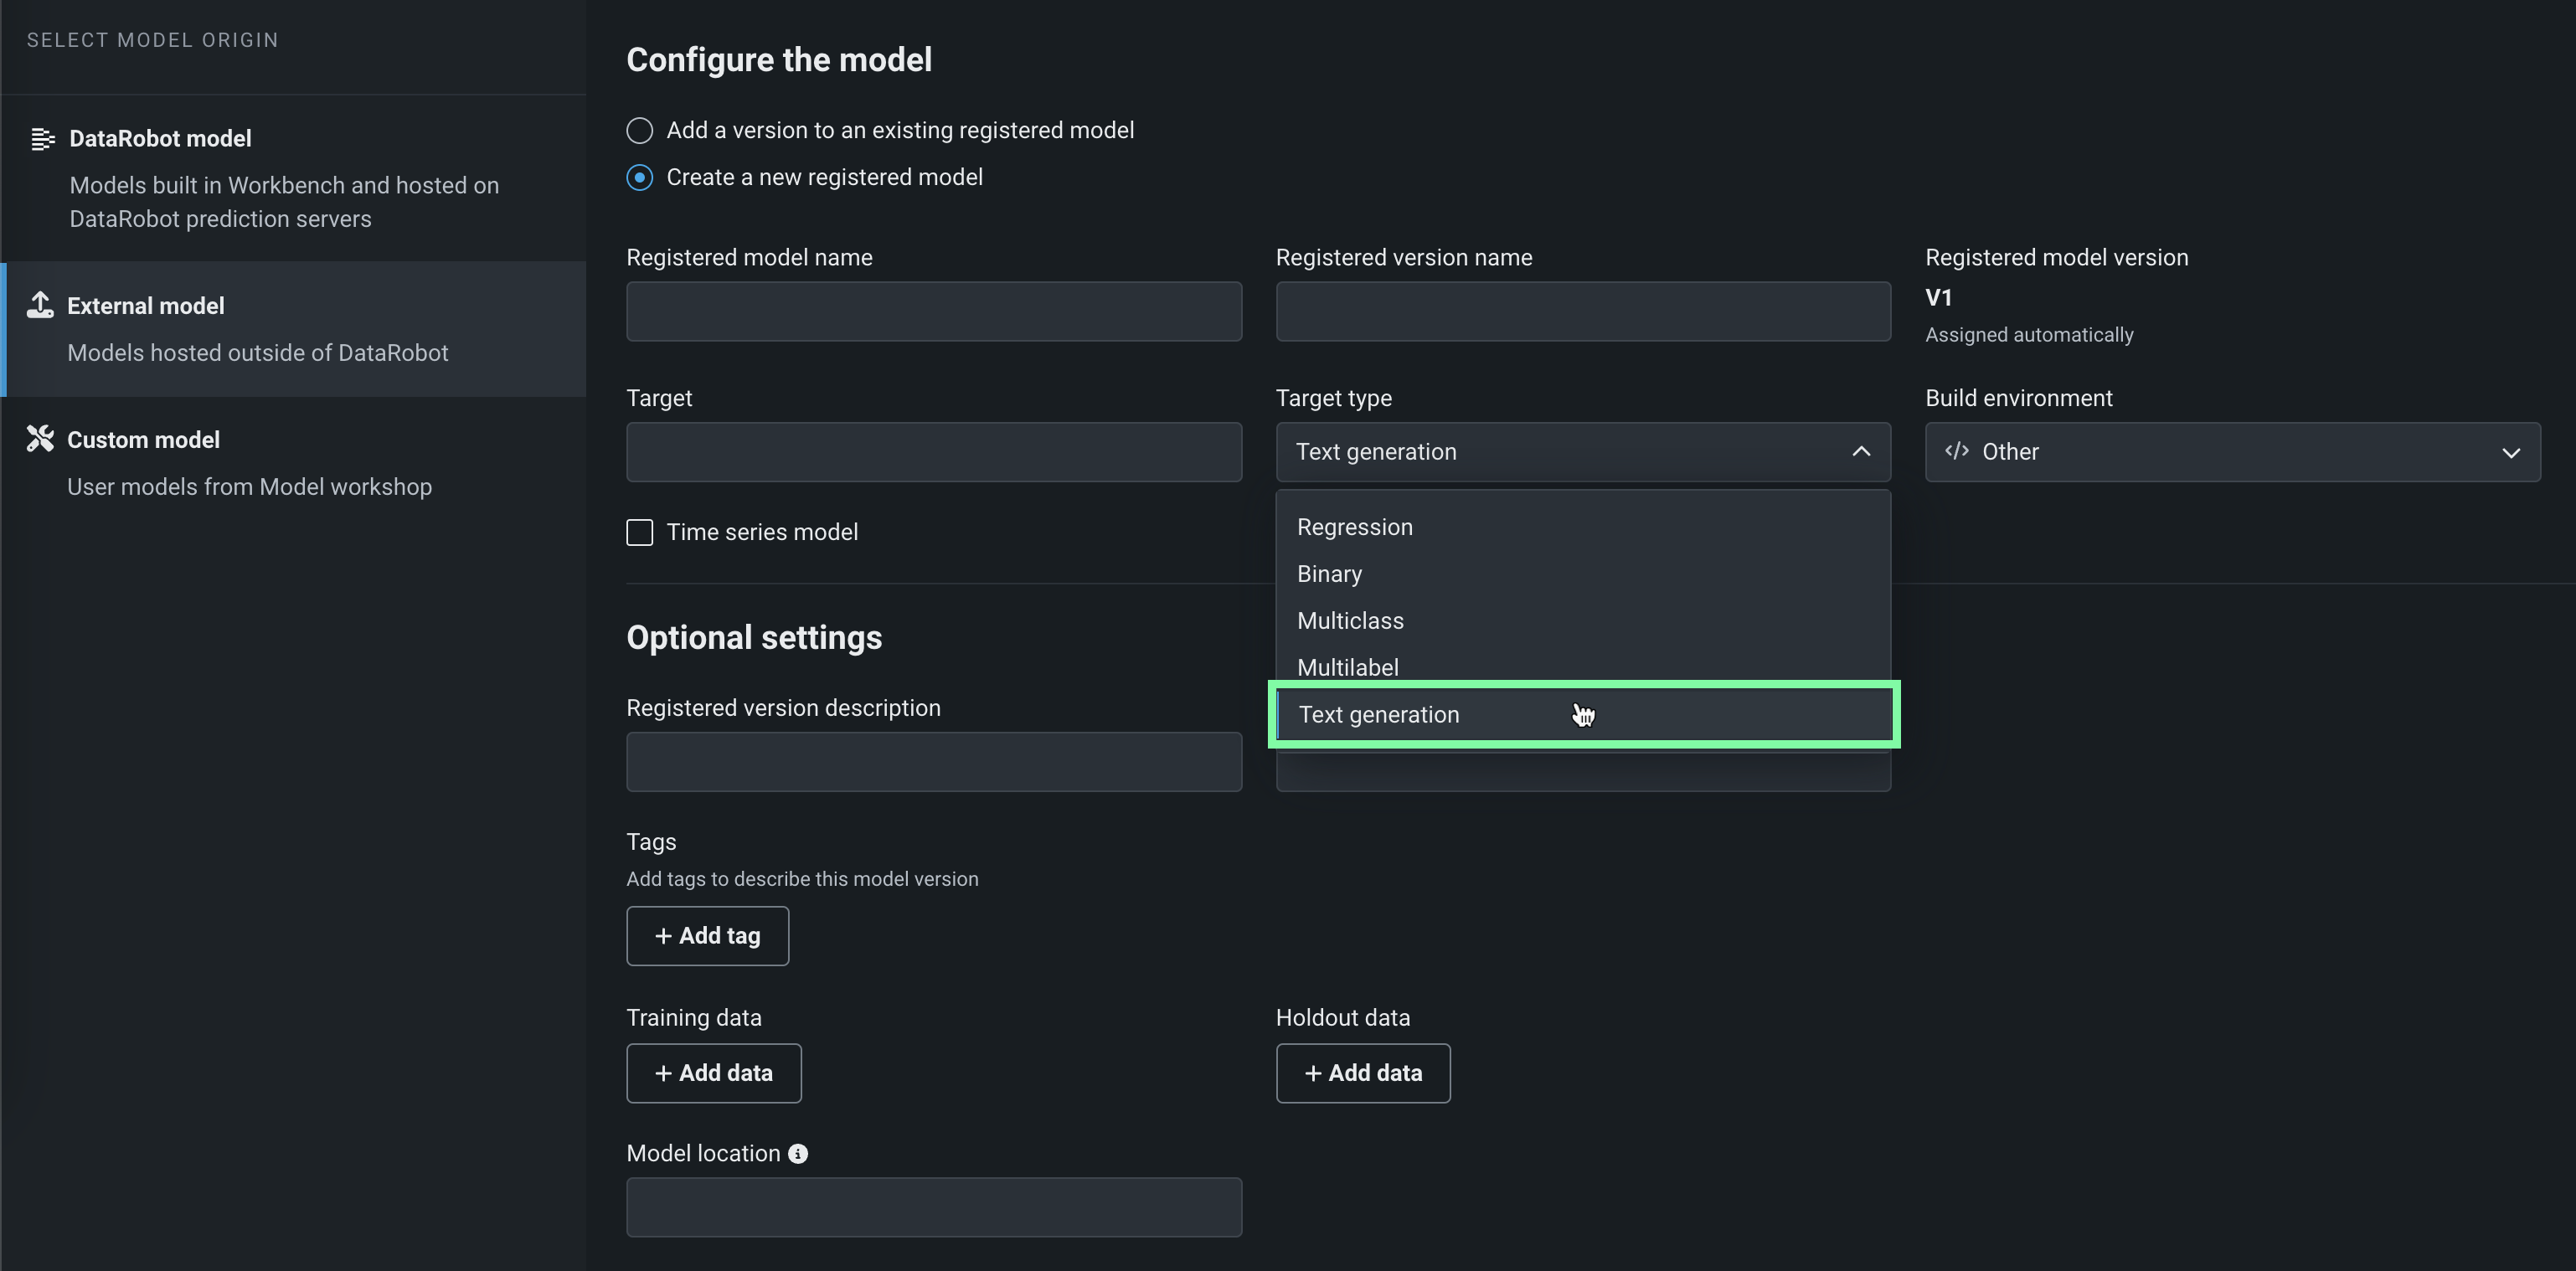Image resolution: width=2576 pixels, height=1271 pixels.
Task: Expand the Build environment dropdown arrow
Action: coord(2510,453)
